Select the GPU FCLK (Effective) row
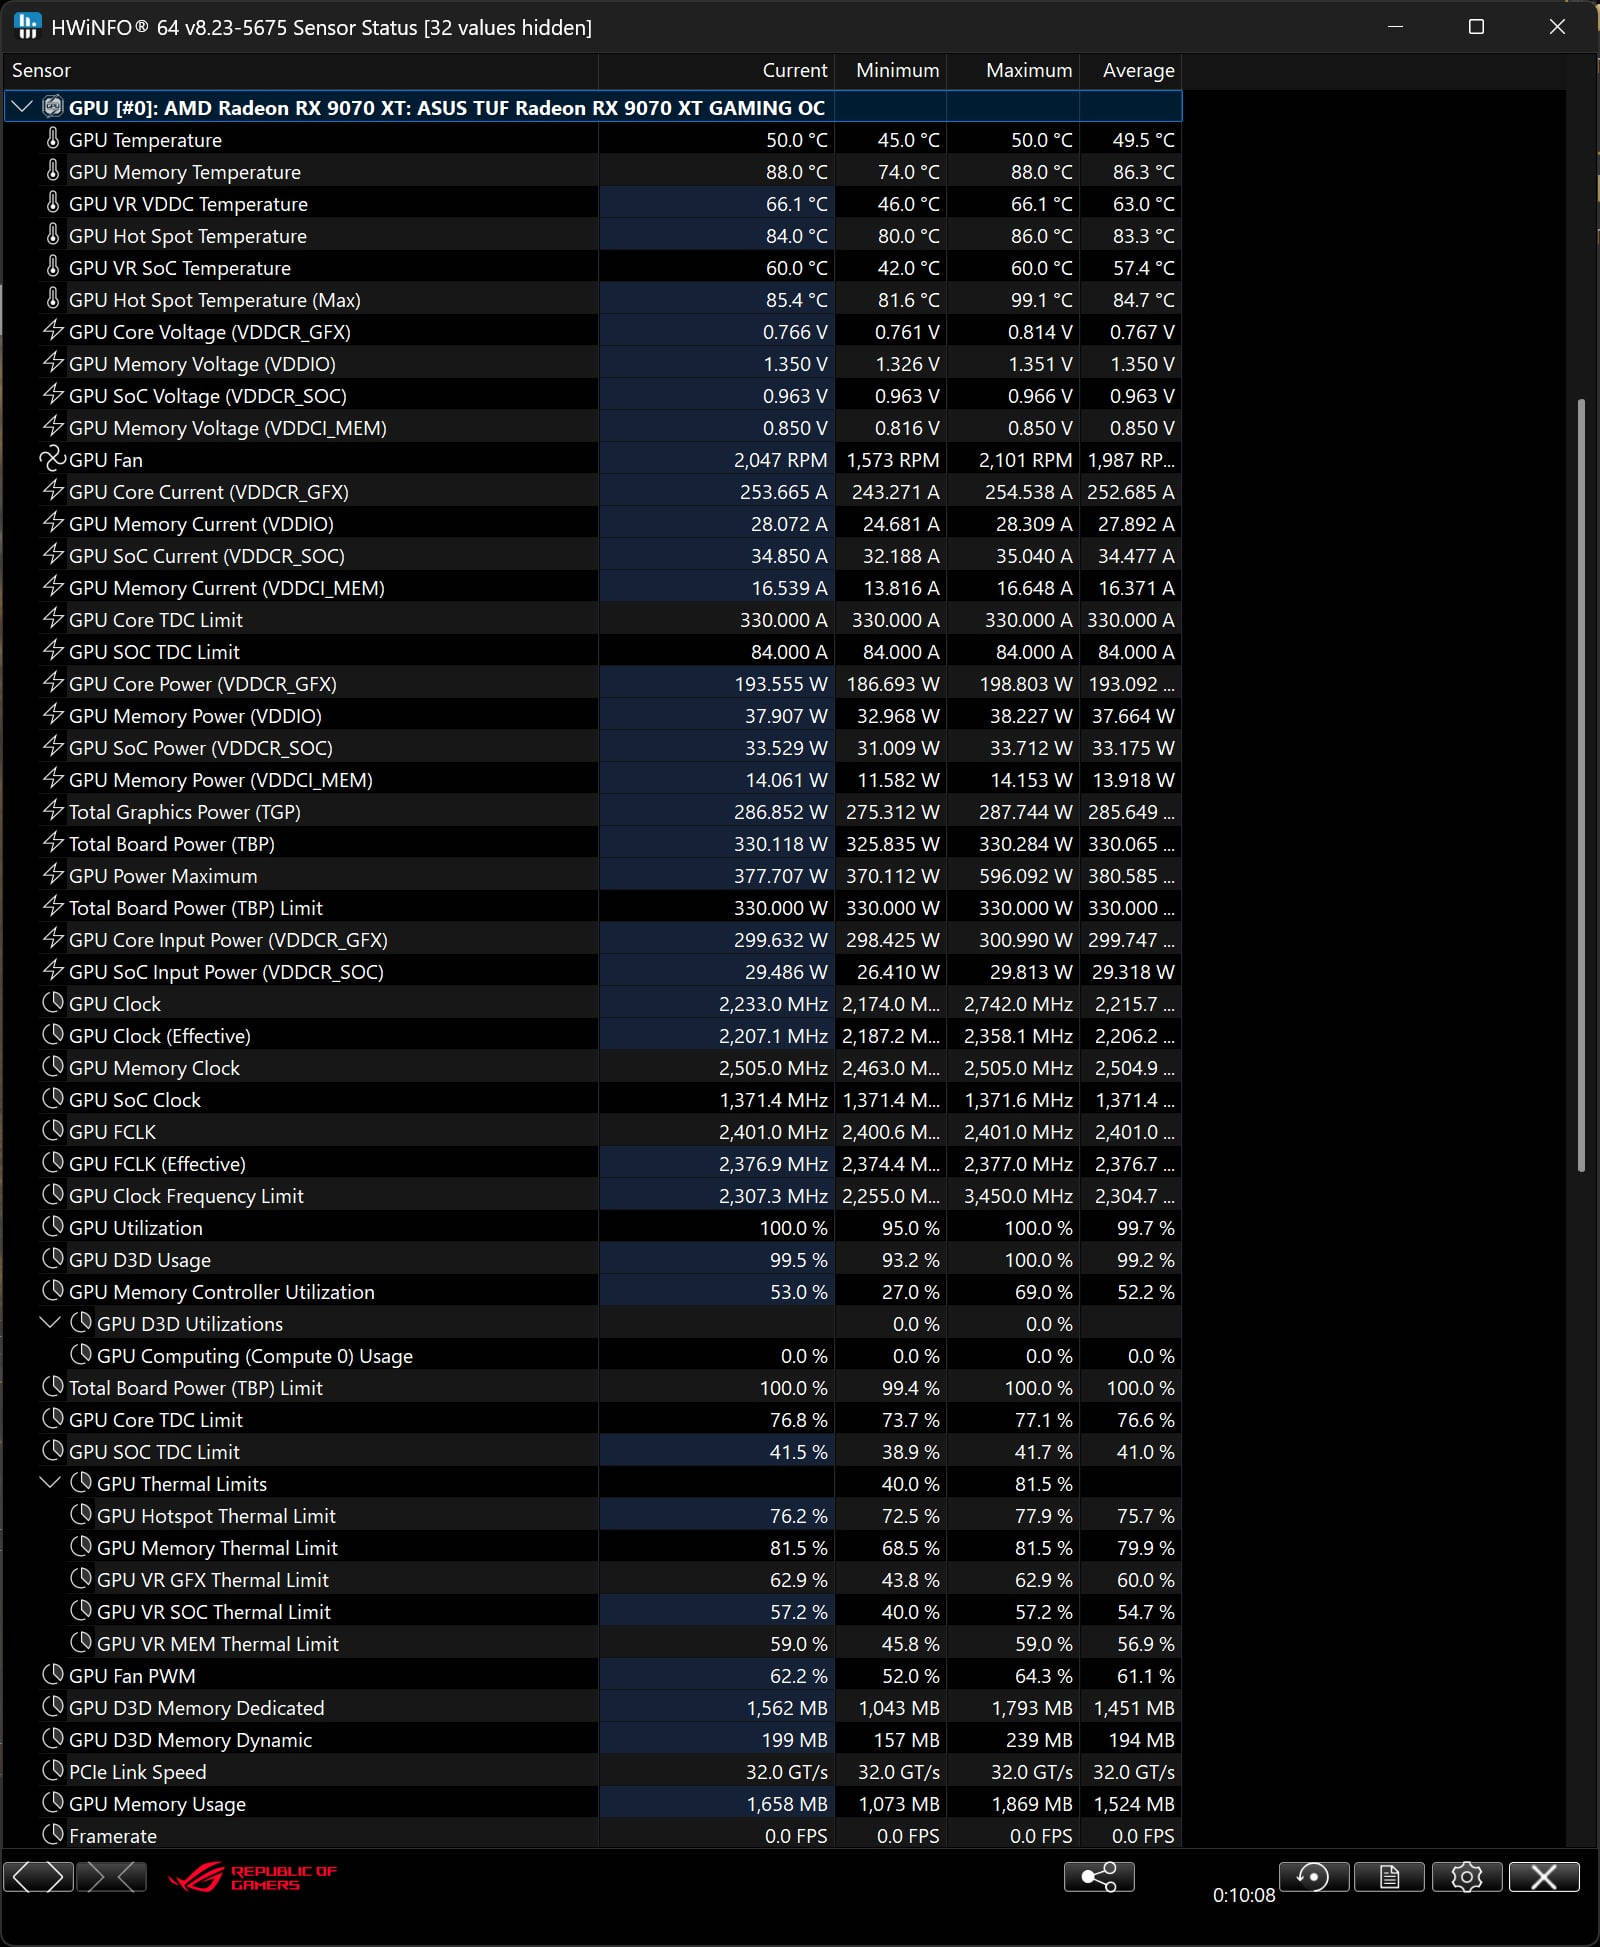 tap(591, 1163)
